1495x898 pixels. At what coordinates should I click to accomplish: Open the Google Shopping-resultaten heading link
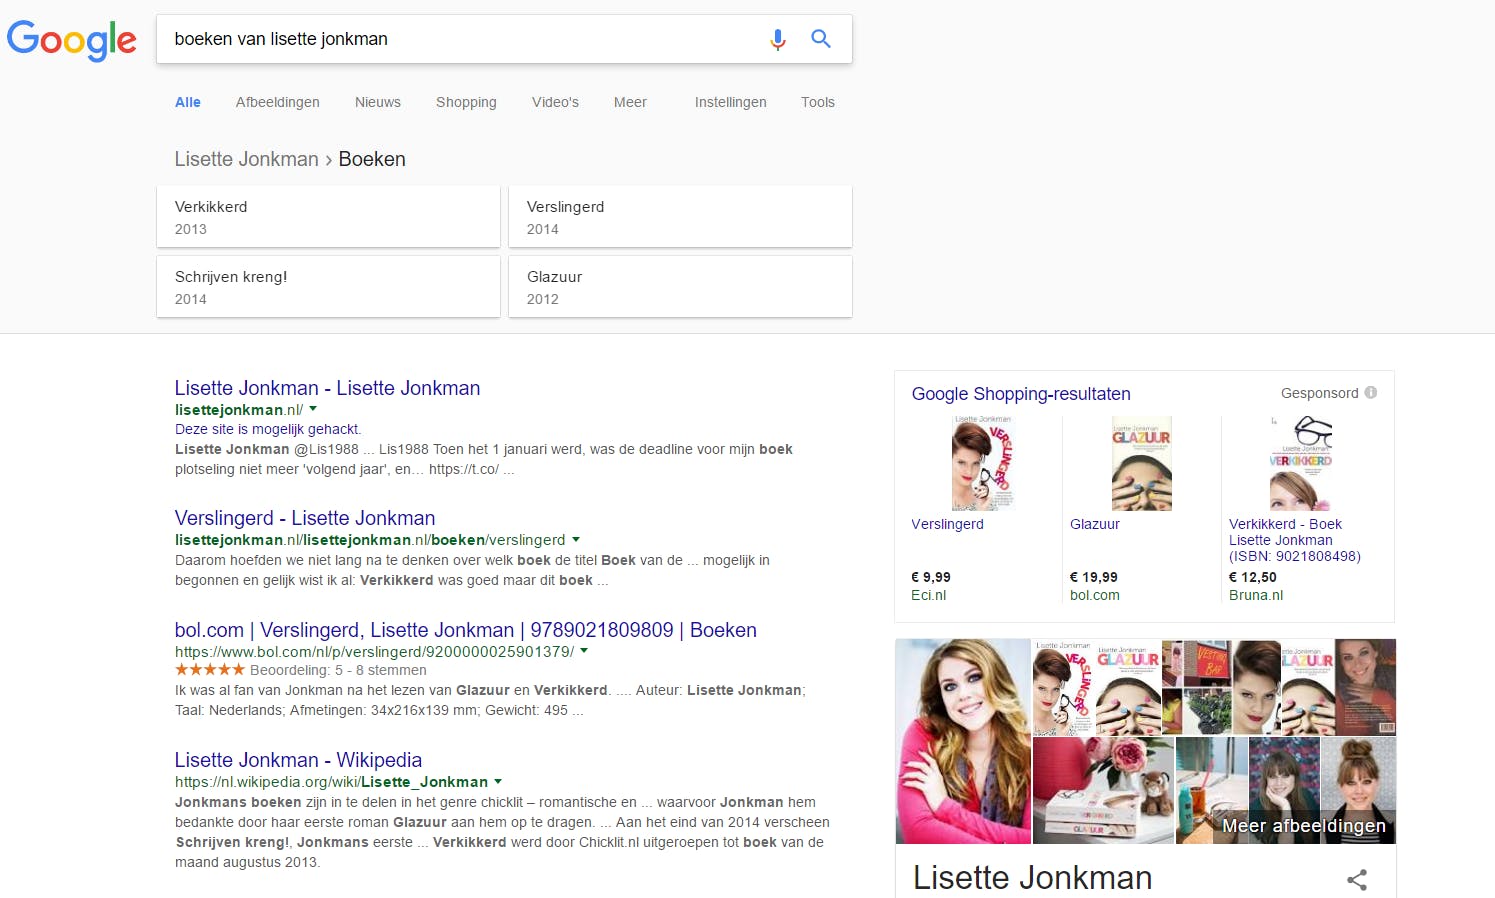pyautogui.click(x=1021, y=394)
